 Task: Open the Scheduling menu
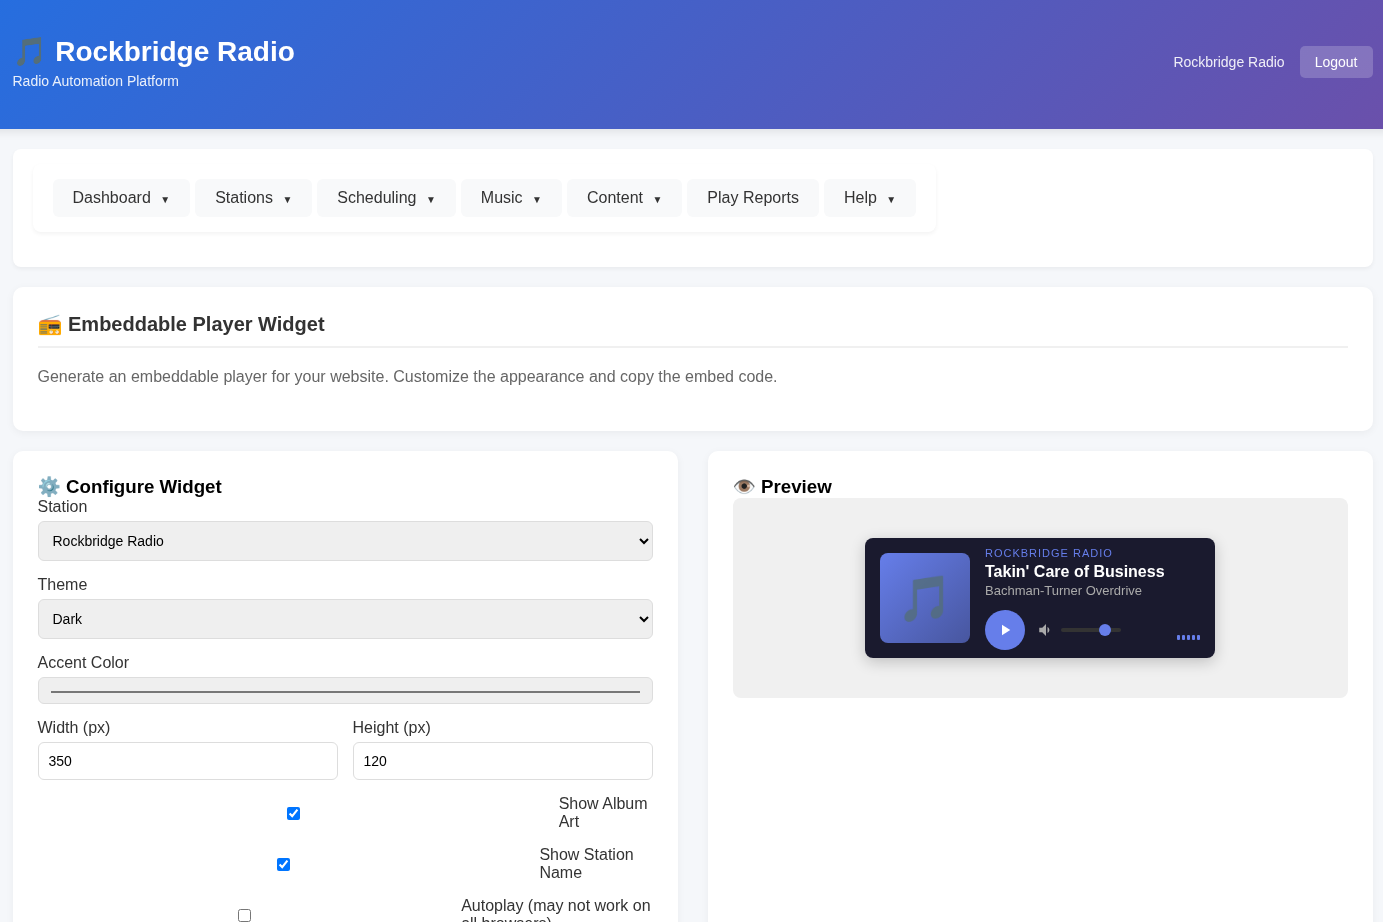pos(386,197)
